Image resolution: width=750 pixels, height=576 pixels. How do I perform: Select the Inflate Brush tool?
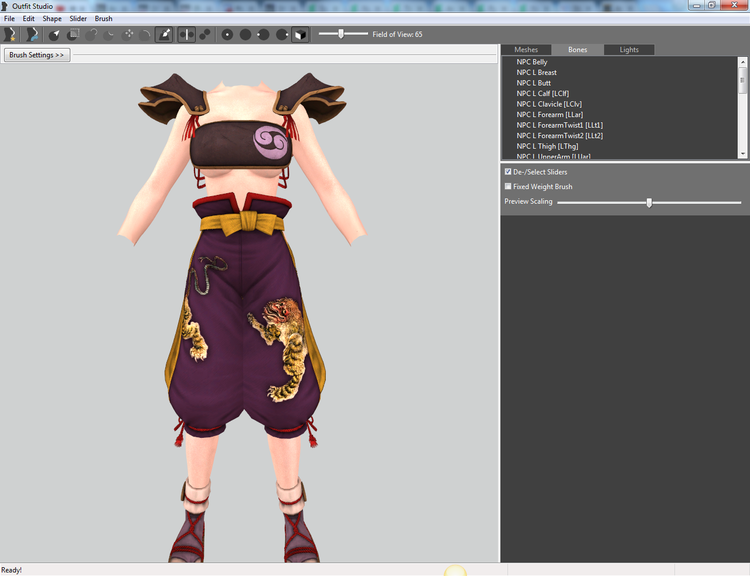pos(91,34)
